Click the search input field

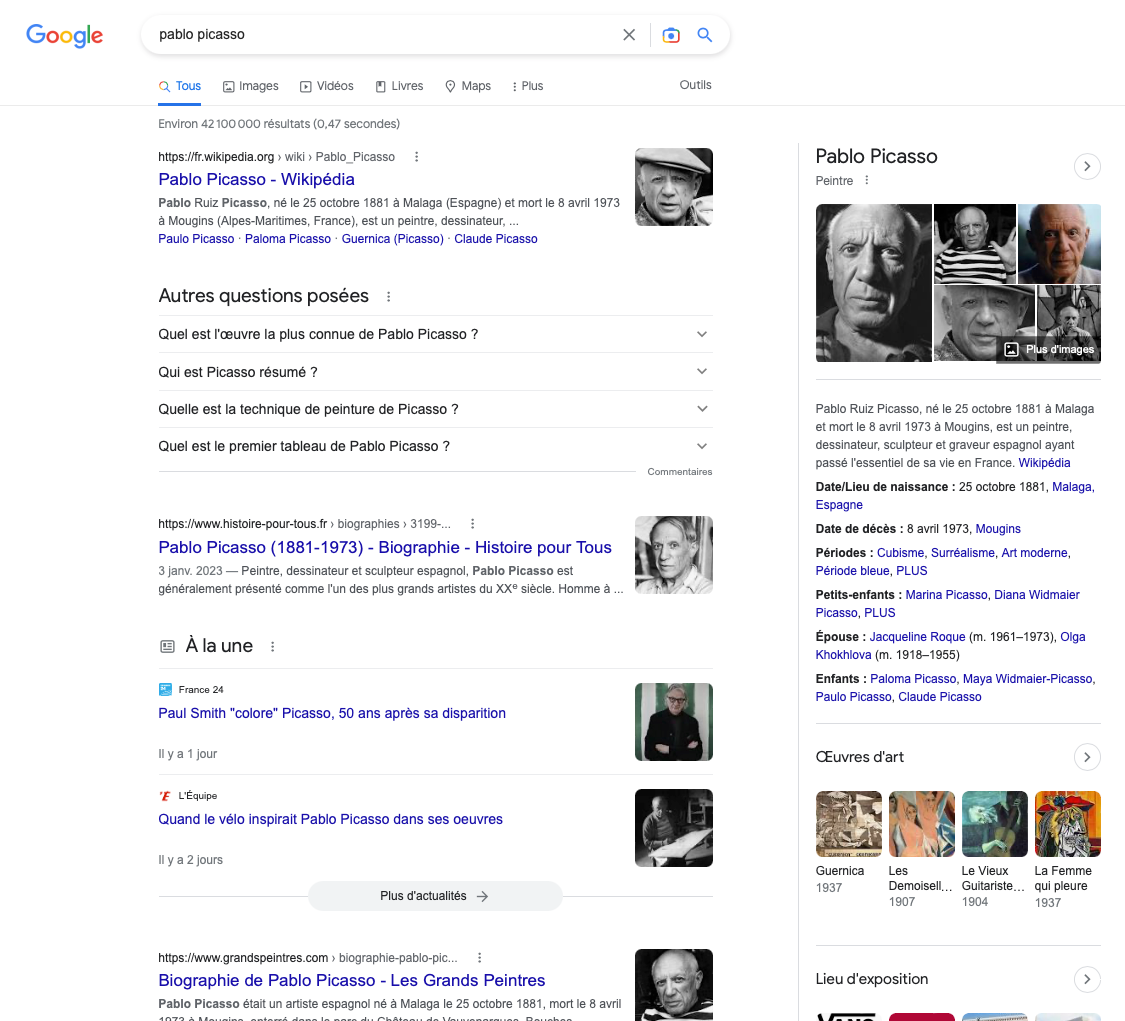(x=384, y=34)
